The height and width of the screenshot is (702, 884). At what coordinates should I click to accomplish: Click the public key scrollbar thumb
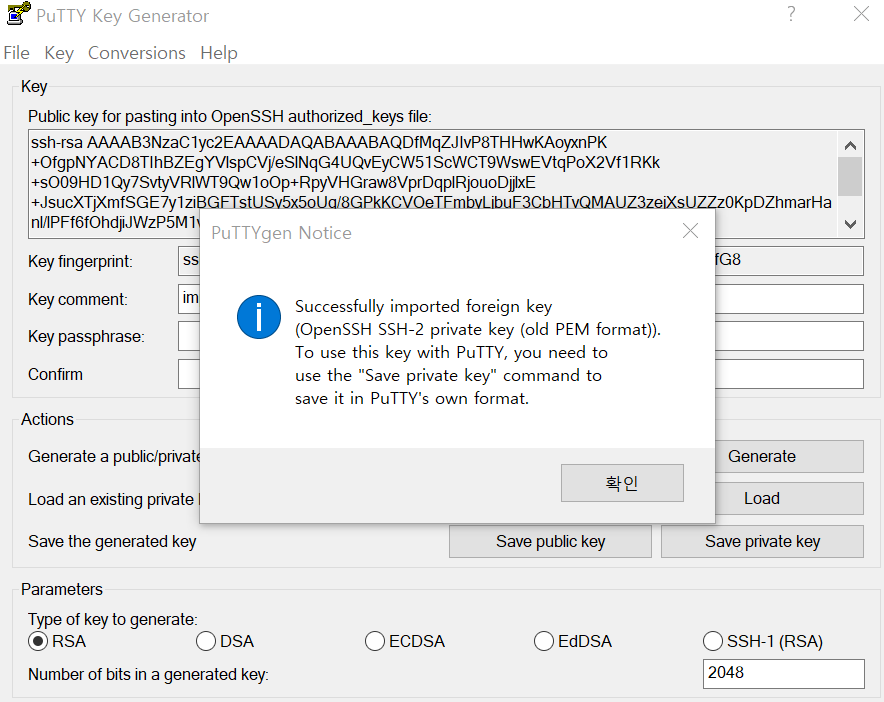point(851,176)
